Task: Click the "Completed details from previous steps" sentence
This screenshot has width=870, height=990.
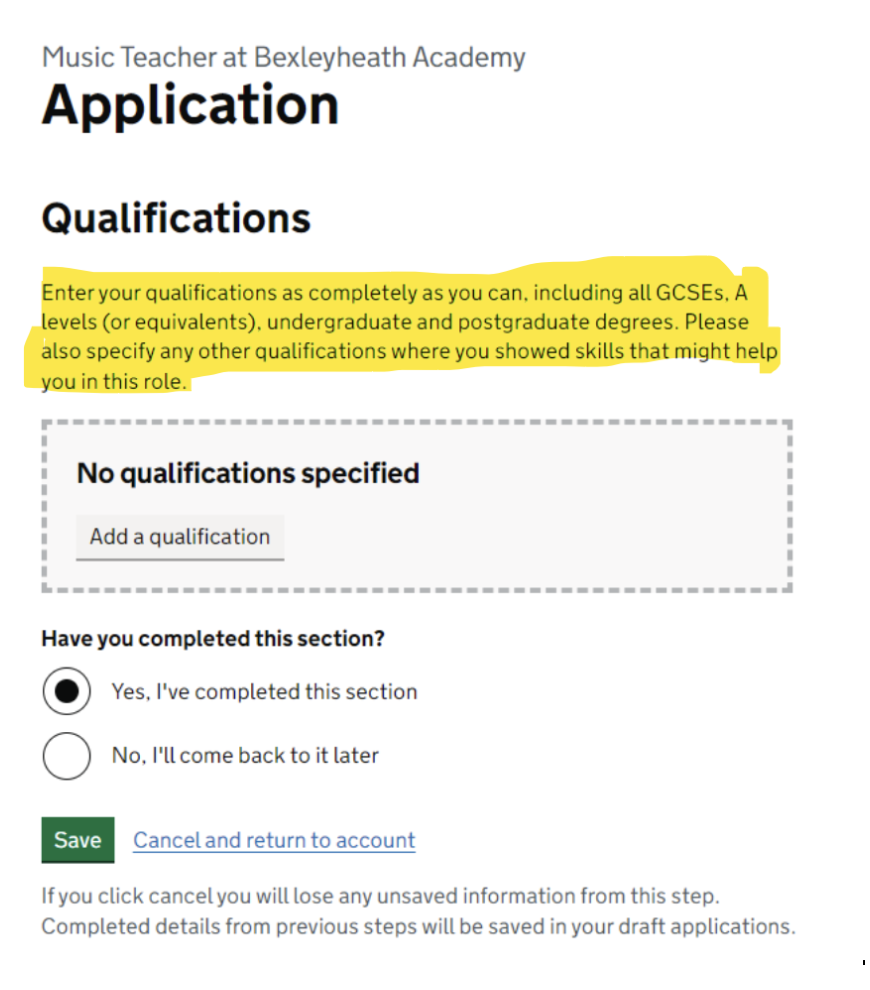Action: [x=418, y=926]
